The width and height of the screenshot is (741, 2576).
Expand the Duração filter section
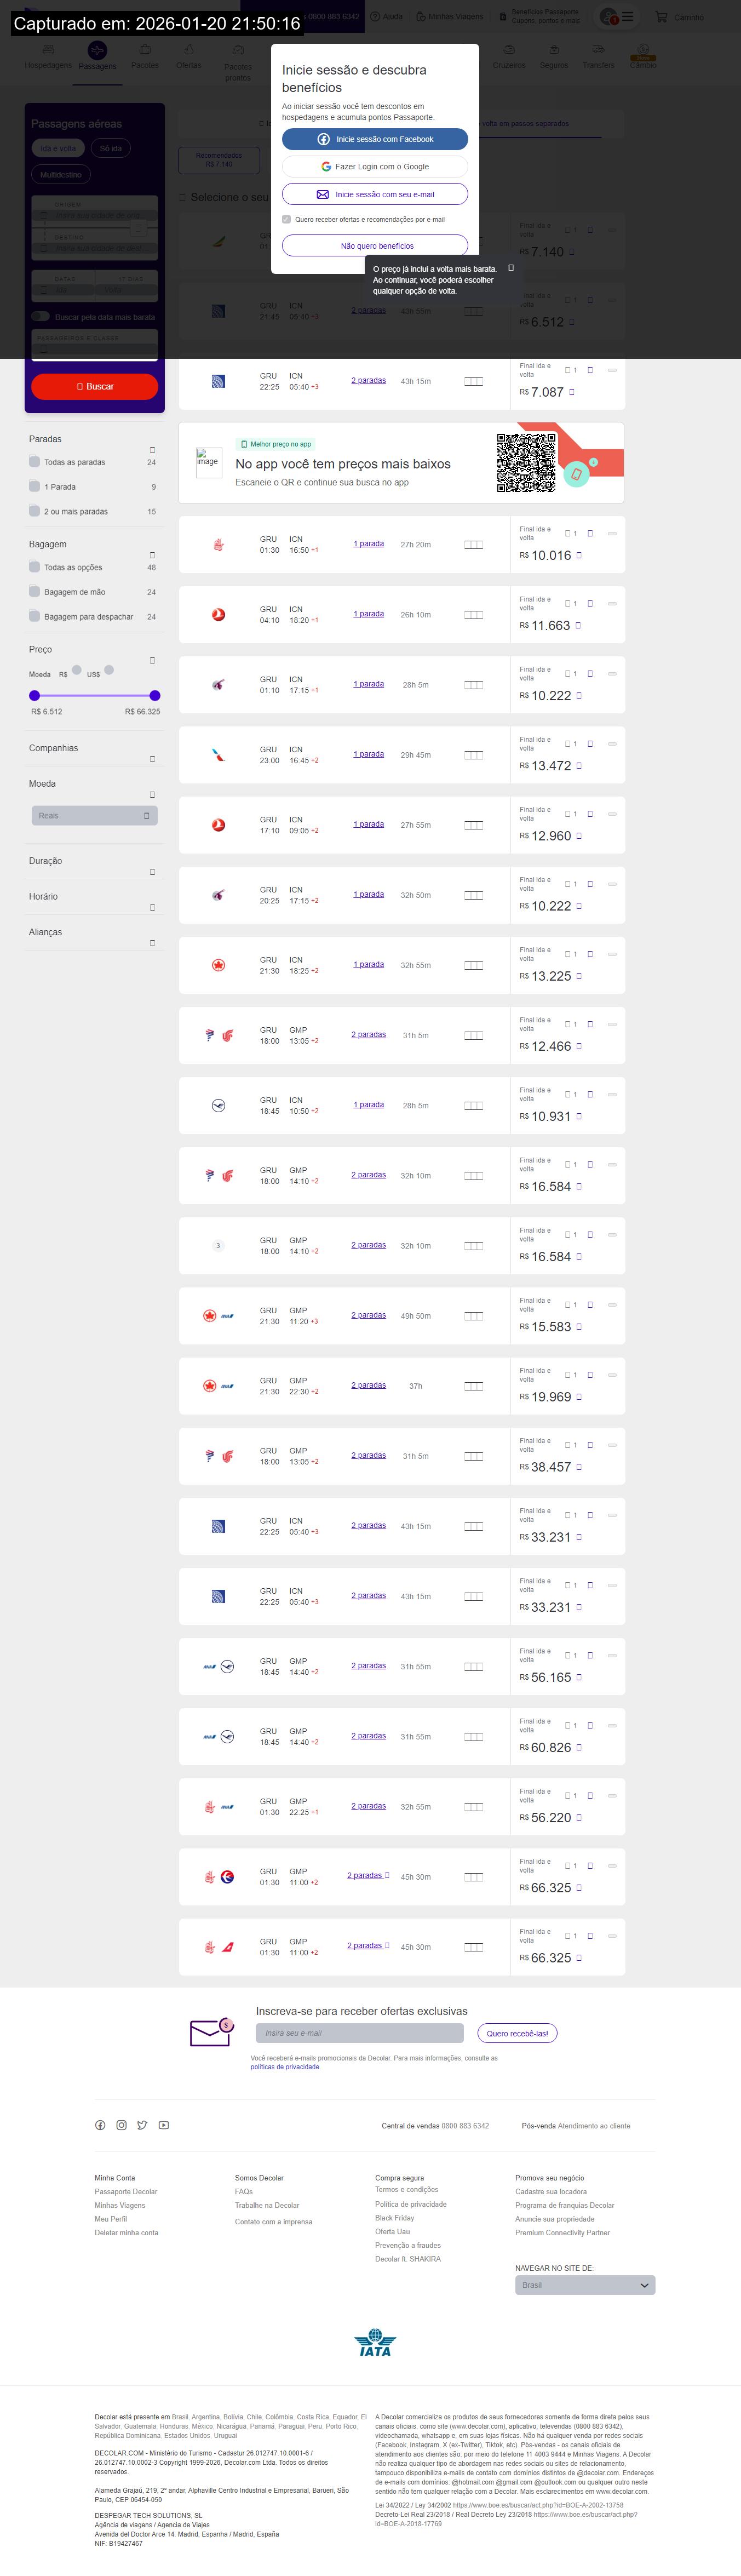click(x=152, y=872)
